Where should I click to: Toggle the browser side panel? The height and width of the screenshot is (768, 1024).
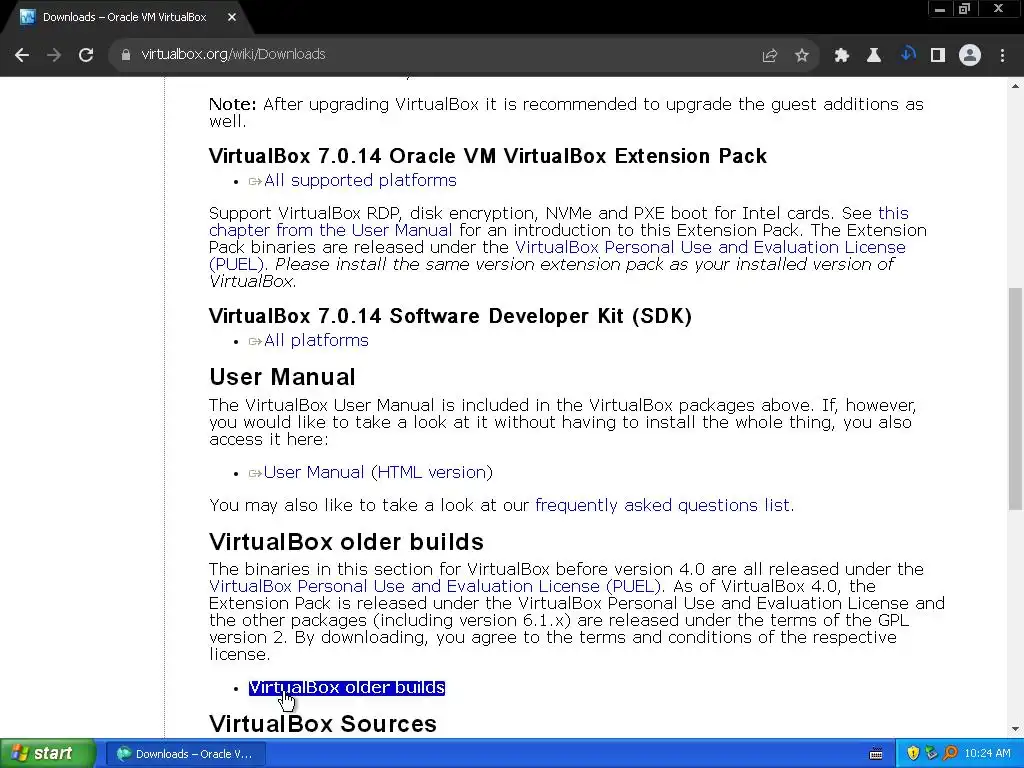click(x=938, y=56)
